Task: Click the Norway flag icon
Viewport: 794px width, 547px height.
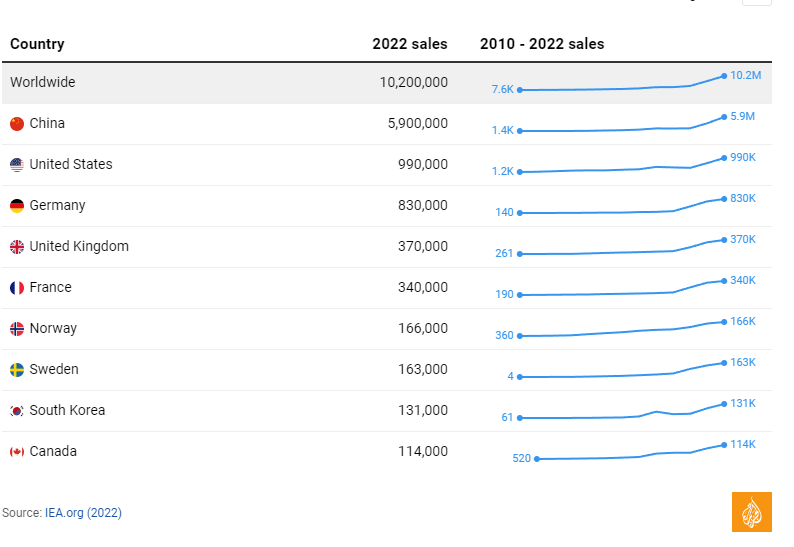Action: coord(17,329)
